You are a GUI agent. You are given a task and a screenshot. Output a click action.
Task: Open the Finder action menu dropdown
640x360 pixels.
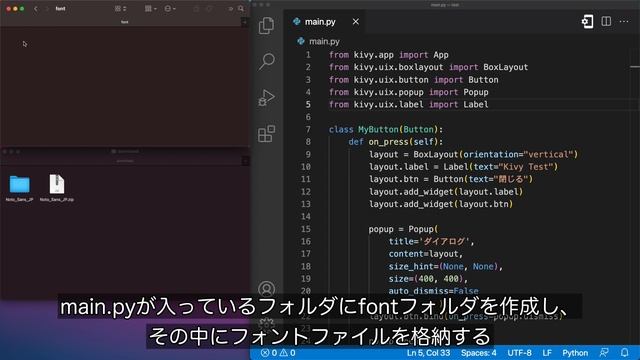tap(169, 9)
